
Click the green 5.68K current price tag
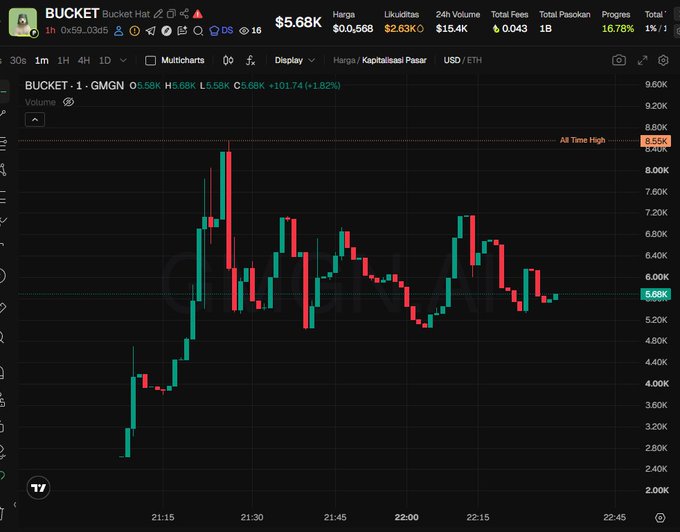[656, 294]
